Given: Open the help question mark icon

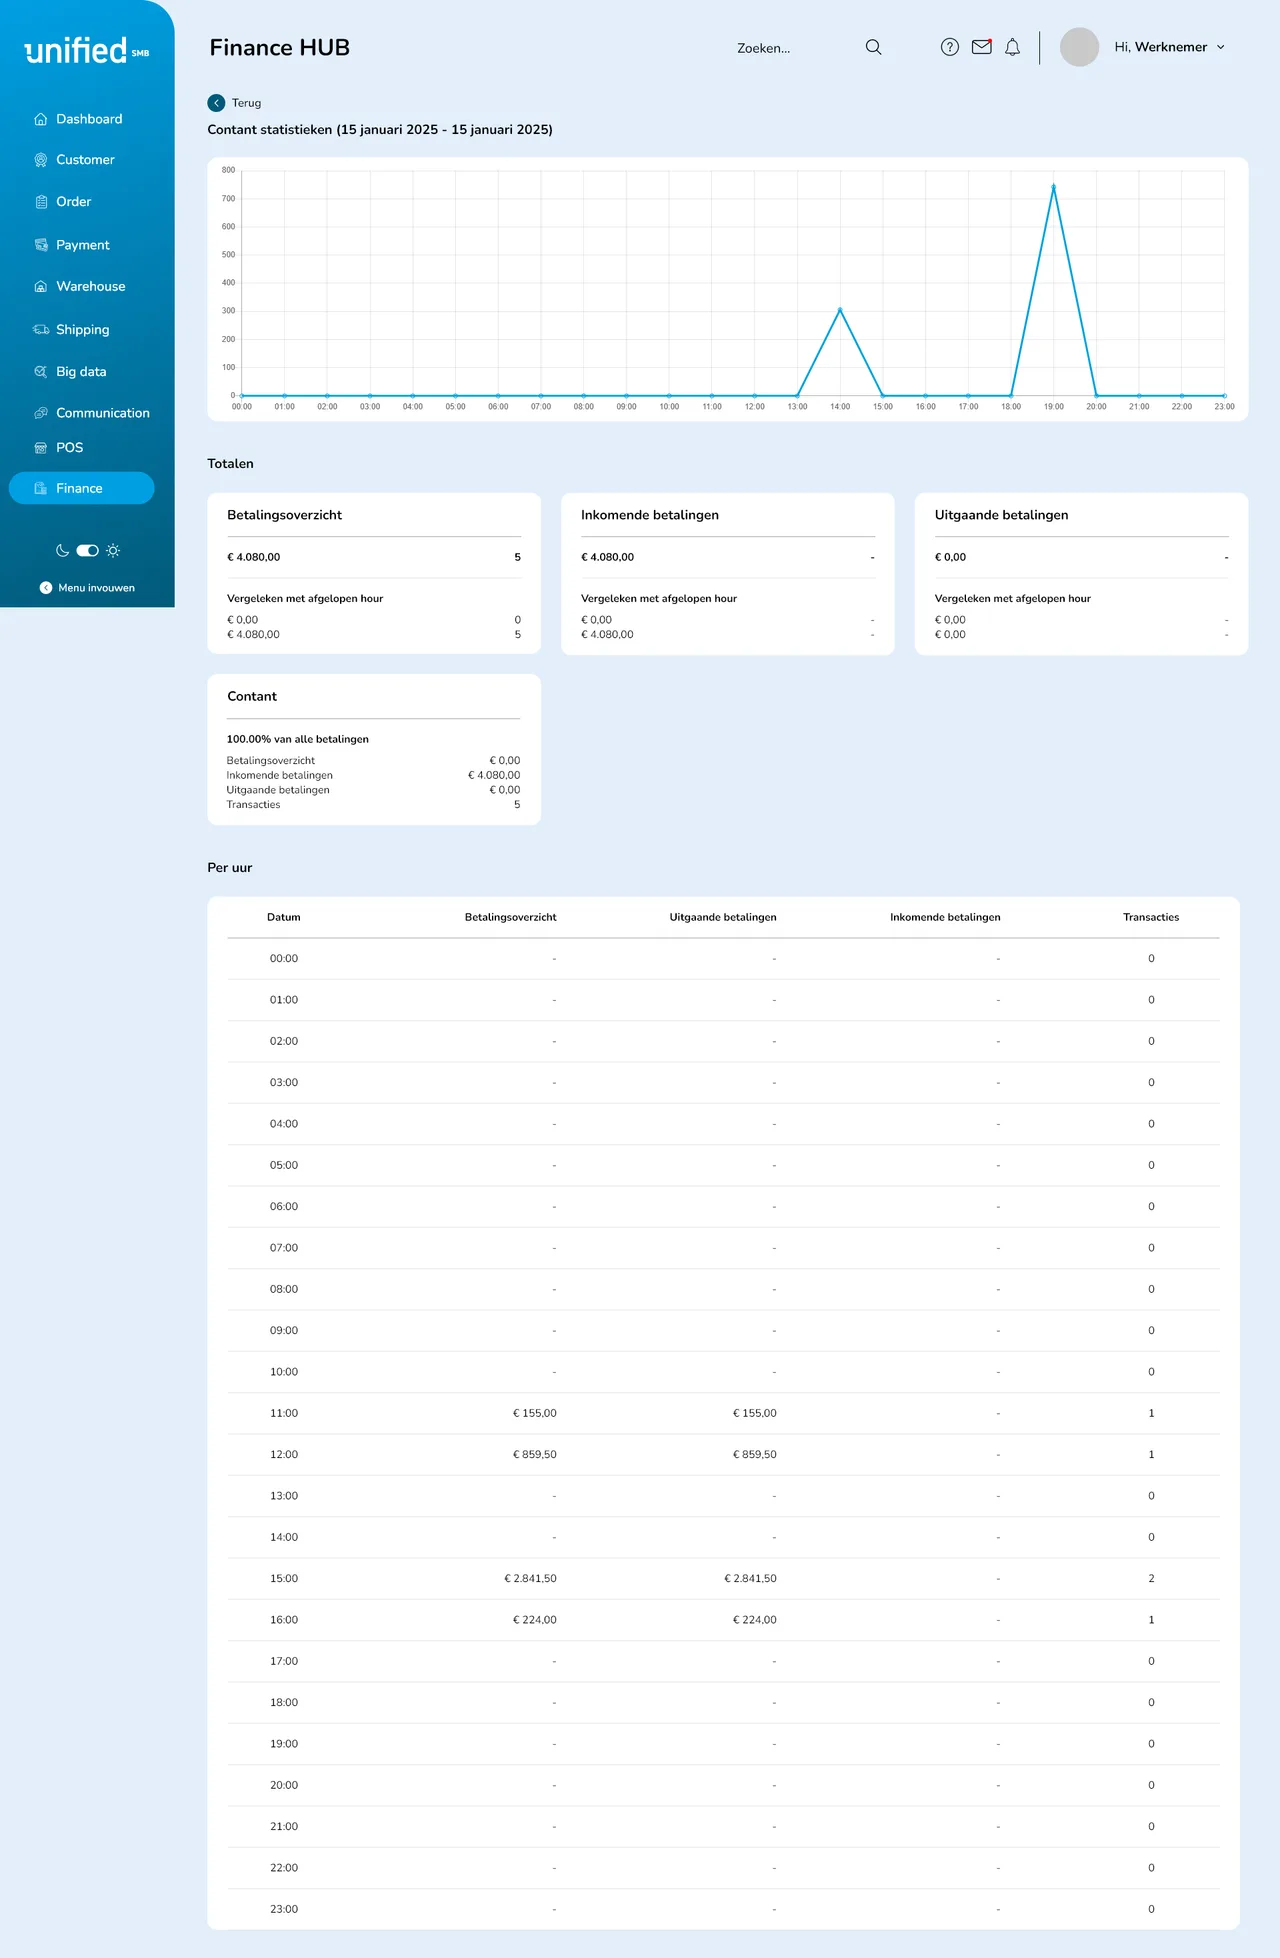Looking at the screenshot, I should (950, 47).
